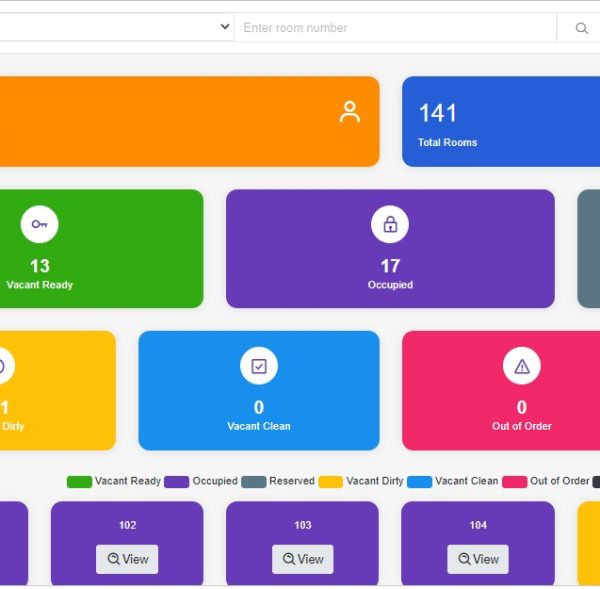Select the purple Occupied legend swatch

[176, 482]
